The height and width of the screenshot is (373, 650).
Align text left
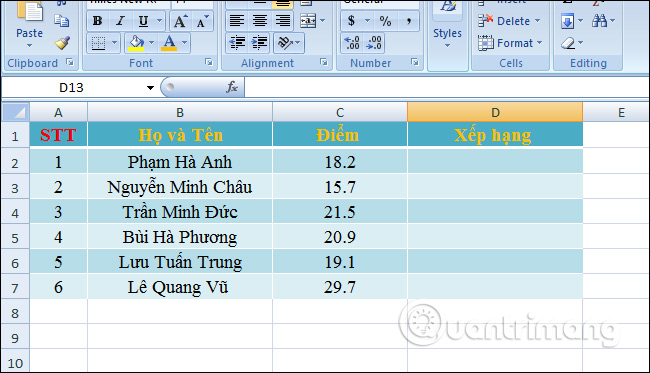(237, 21)
